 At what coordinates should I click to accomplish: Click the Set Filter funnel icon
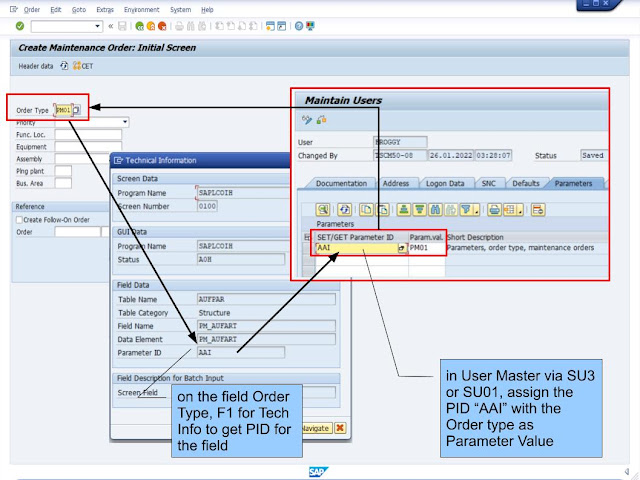pos(467,210)
